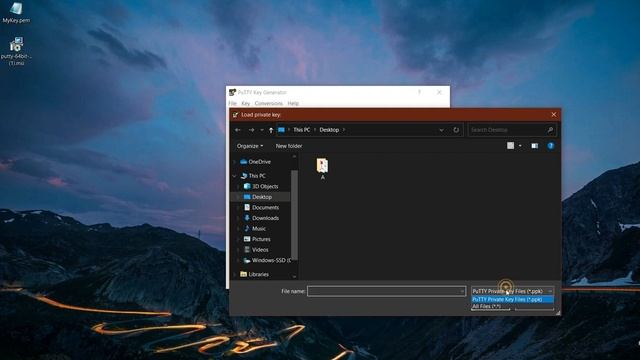Expand the Libraries tree node
640x360 pixels.
(x=234, y=275)
